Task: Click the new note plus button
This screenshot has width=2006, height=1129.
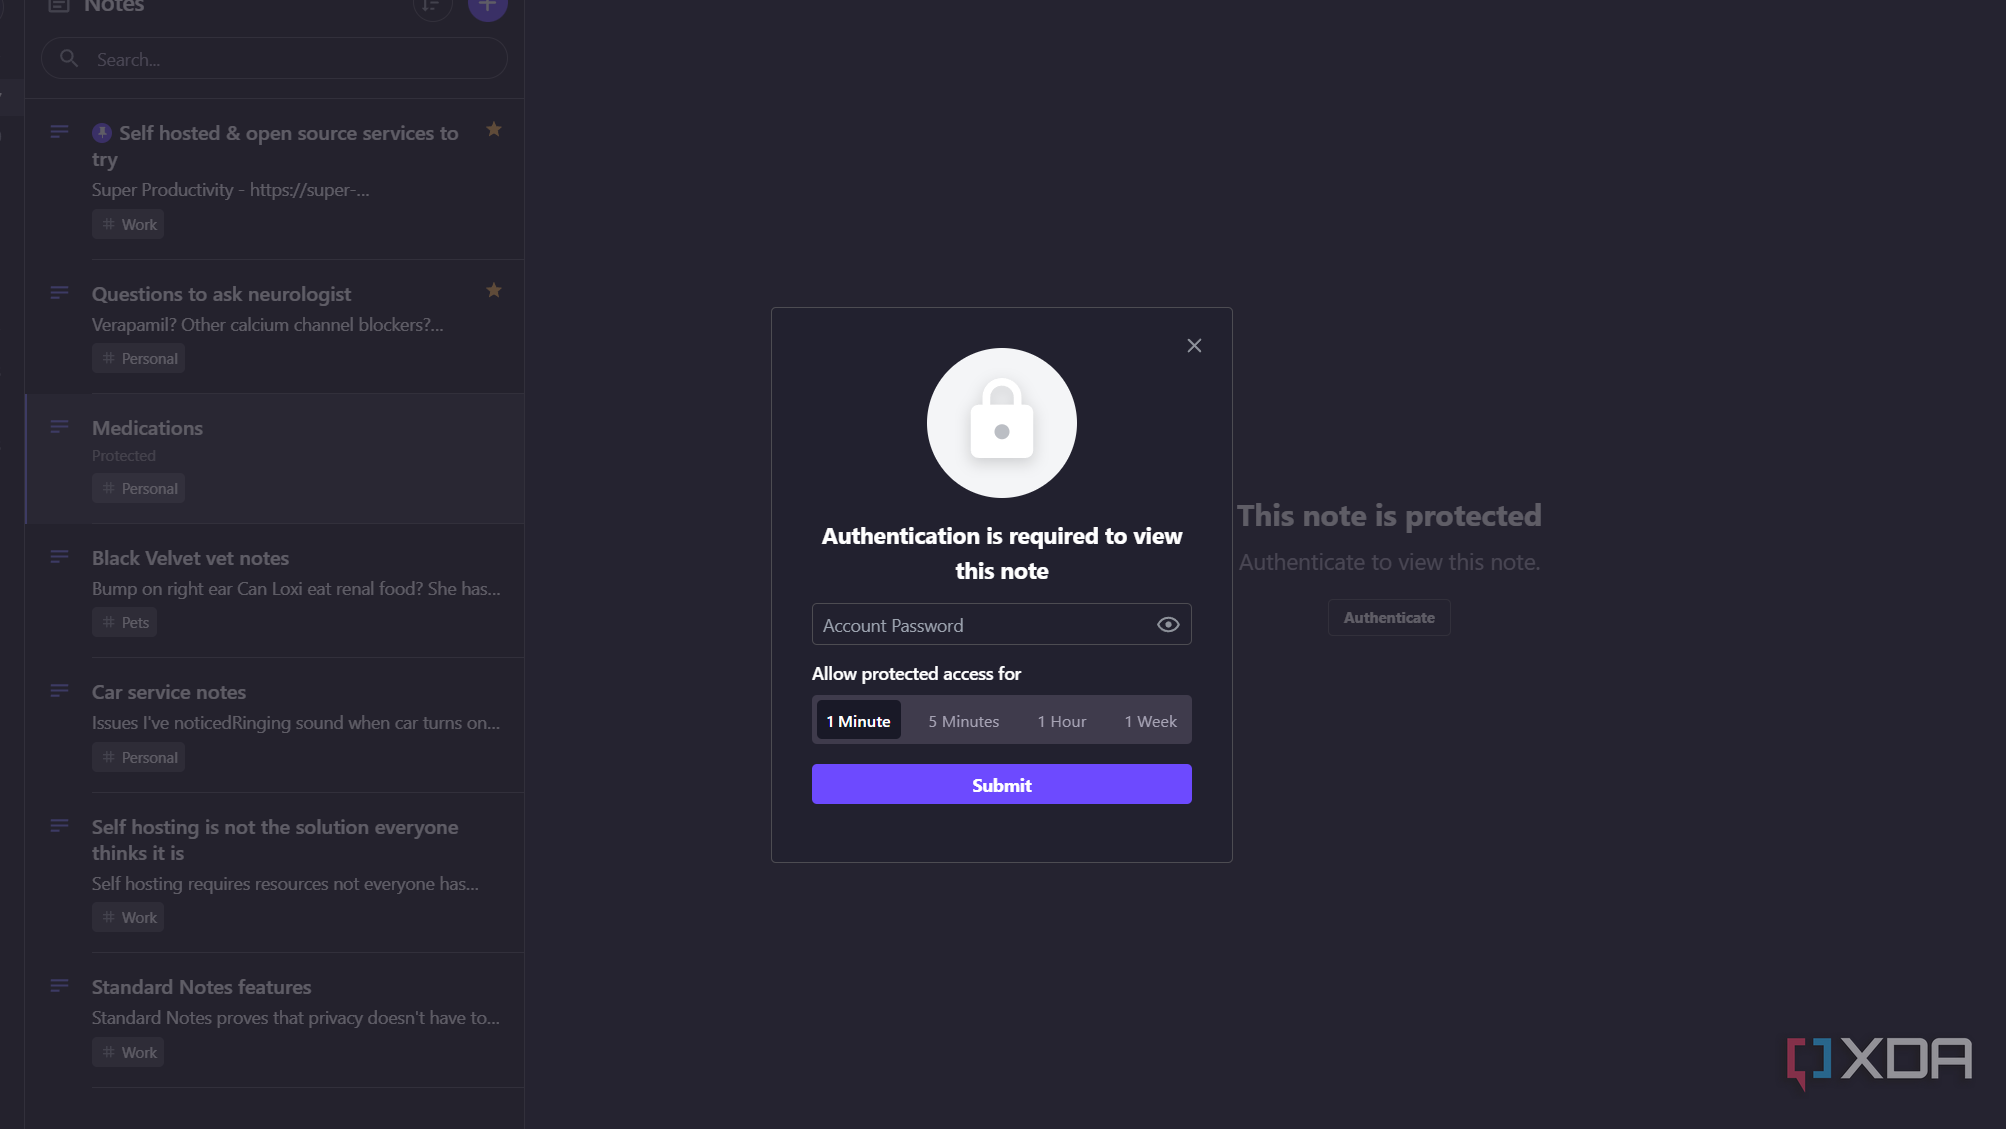Action: pyautogui.click(x=488, y=6)
